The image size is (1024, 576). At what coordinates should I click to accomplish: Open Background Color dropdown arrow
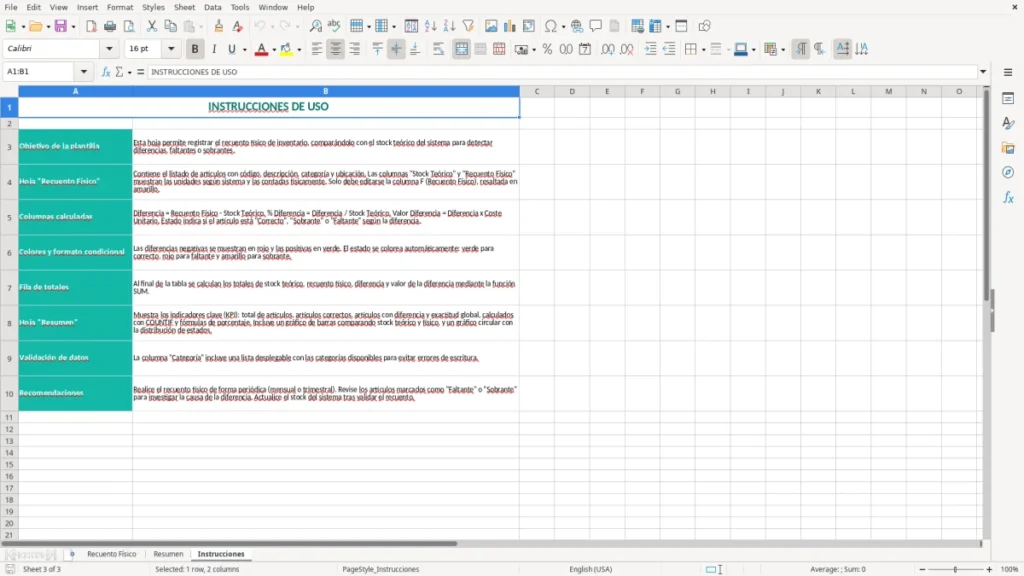tap(299, 50)
